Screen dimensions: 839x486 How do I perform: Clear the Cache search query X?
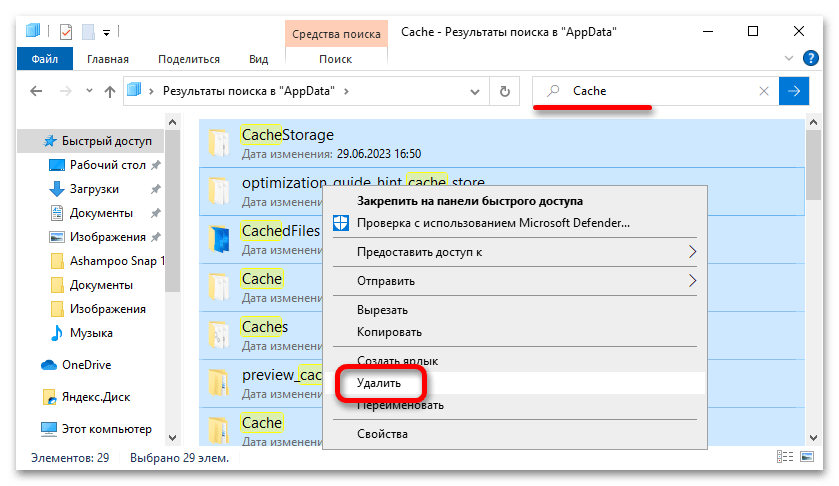pos(764,91)
